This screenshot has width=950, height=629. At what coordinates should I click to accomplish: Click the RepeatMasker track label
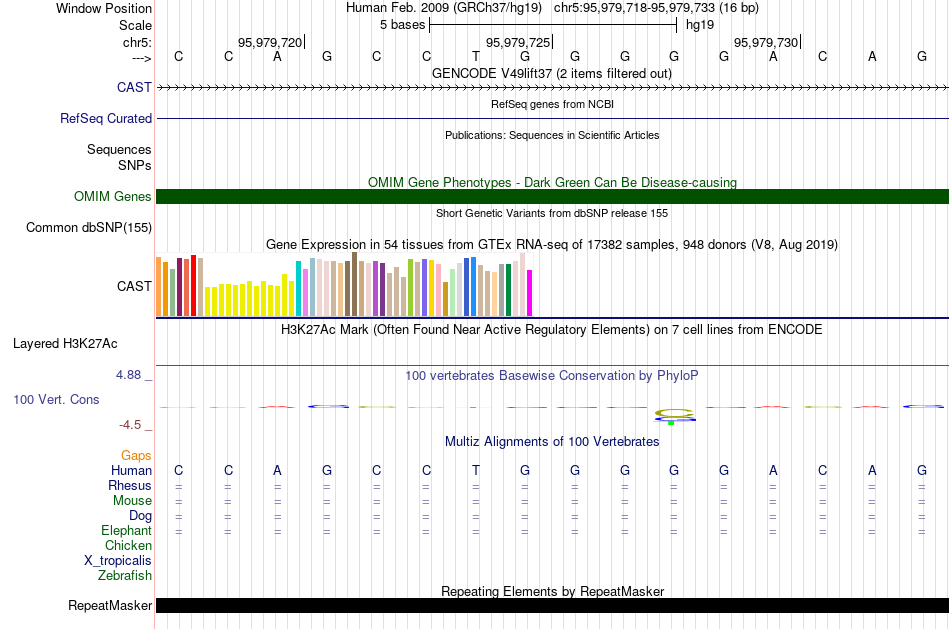pyautogui.click(x=110, y=605)
